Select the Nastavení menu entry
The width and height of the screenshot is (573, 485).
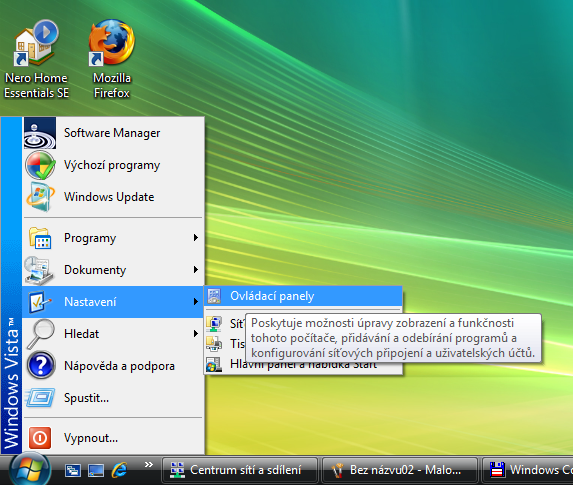(x=113, y=302)
